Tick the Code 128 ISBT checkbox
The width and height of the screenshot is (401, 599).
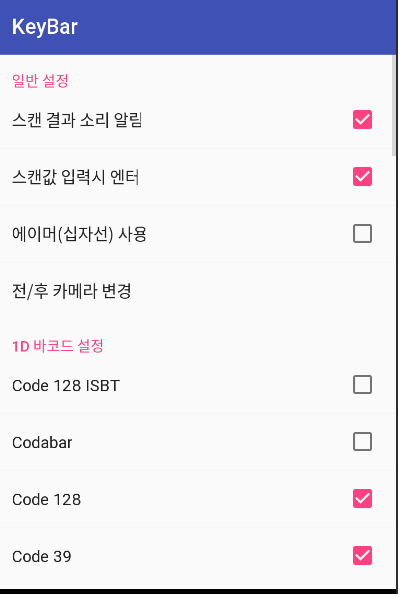coord(362,385)
